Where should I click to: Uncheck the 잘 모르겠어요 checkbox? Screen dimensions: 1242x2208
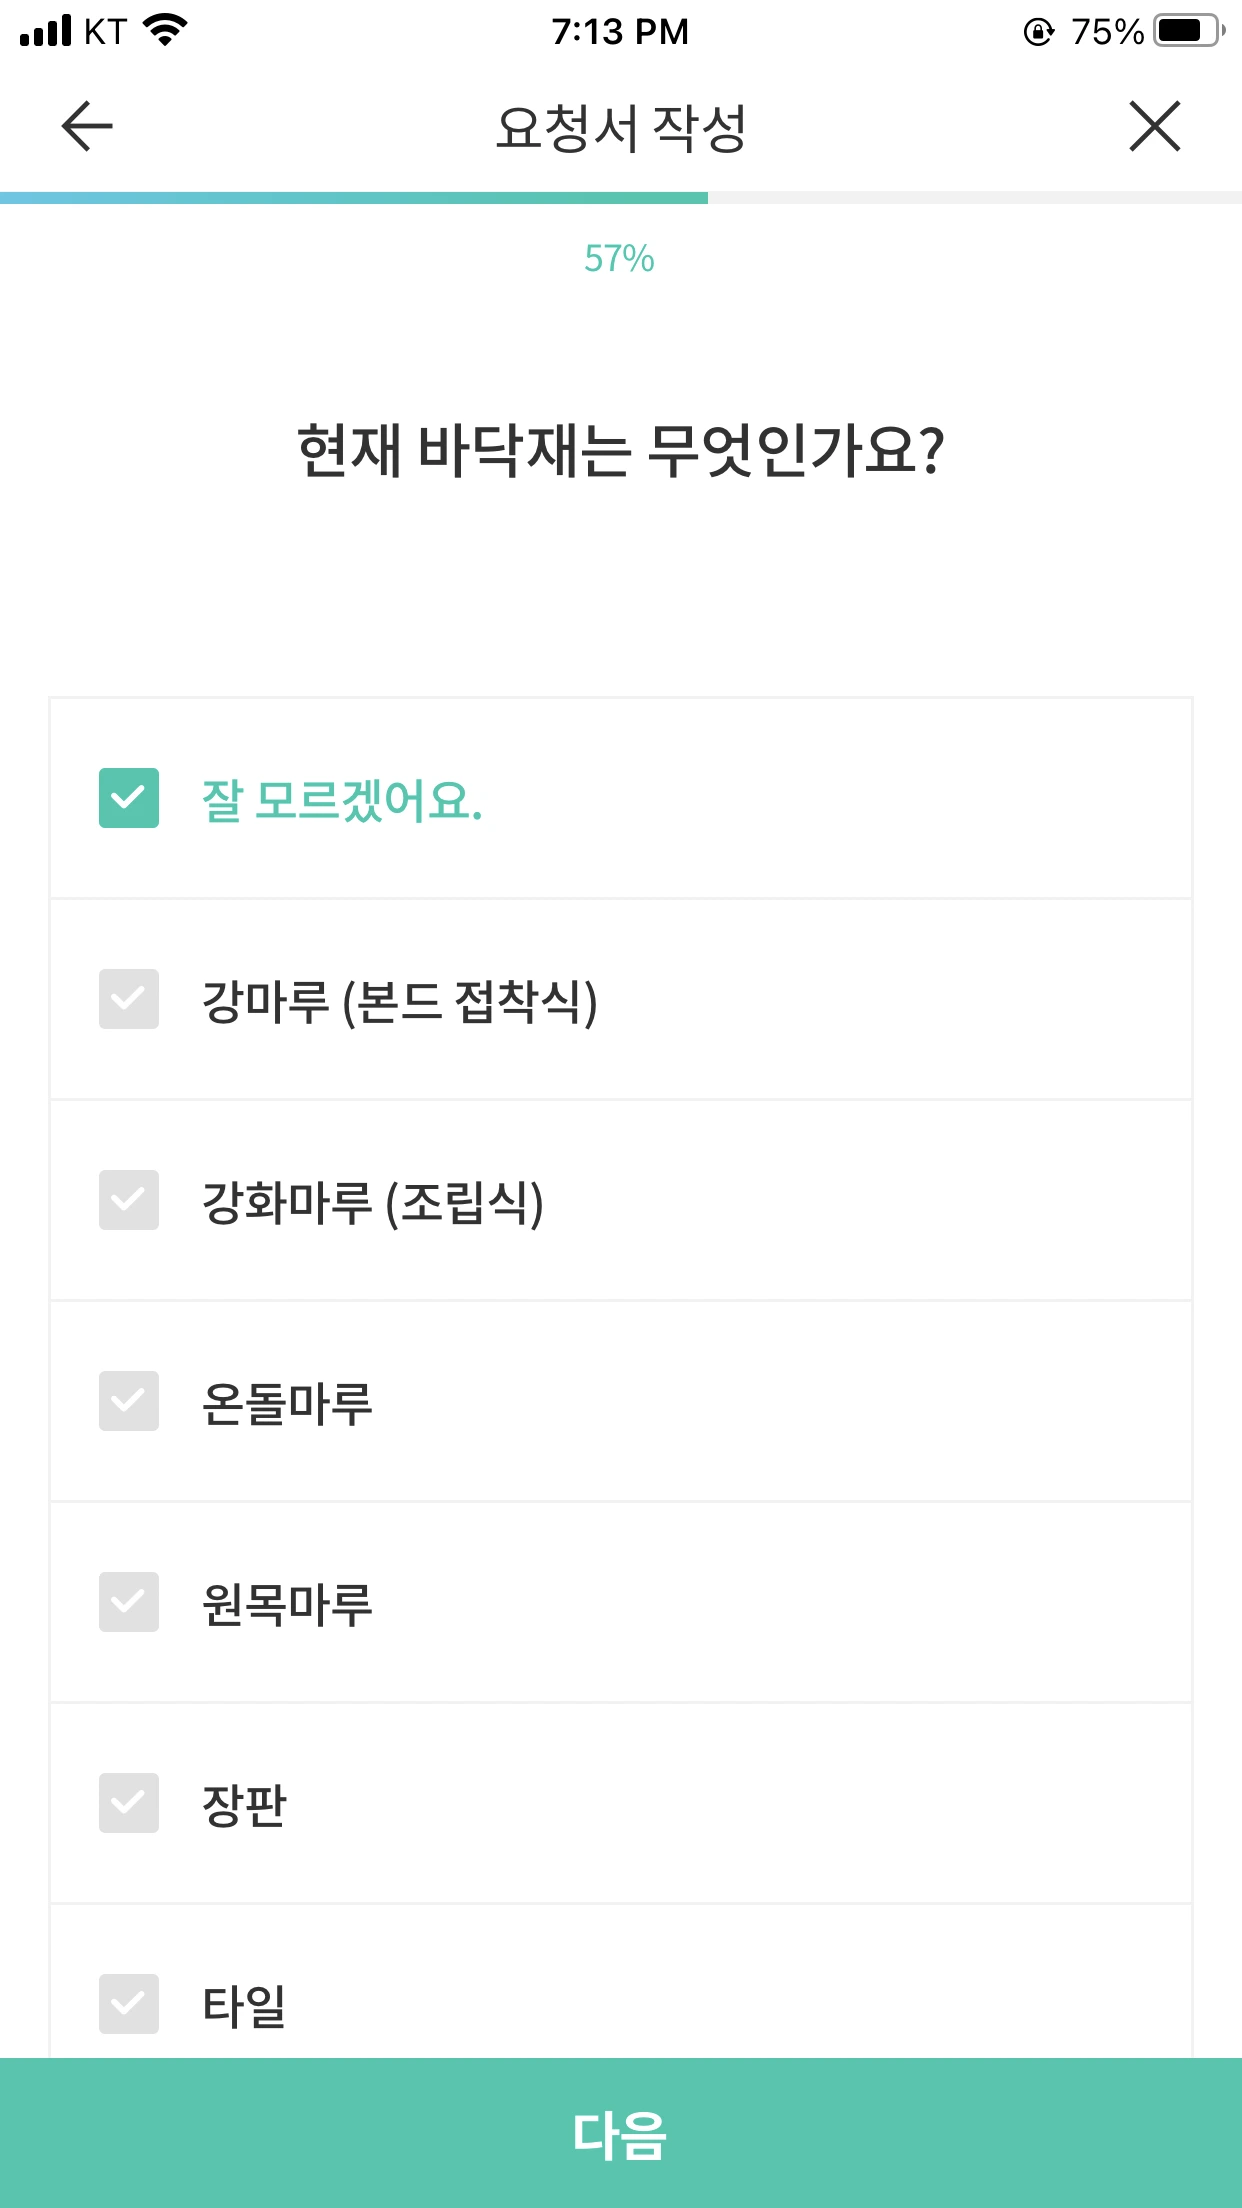pyautogui.click(x=129, y=798)
